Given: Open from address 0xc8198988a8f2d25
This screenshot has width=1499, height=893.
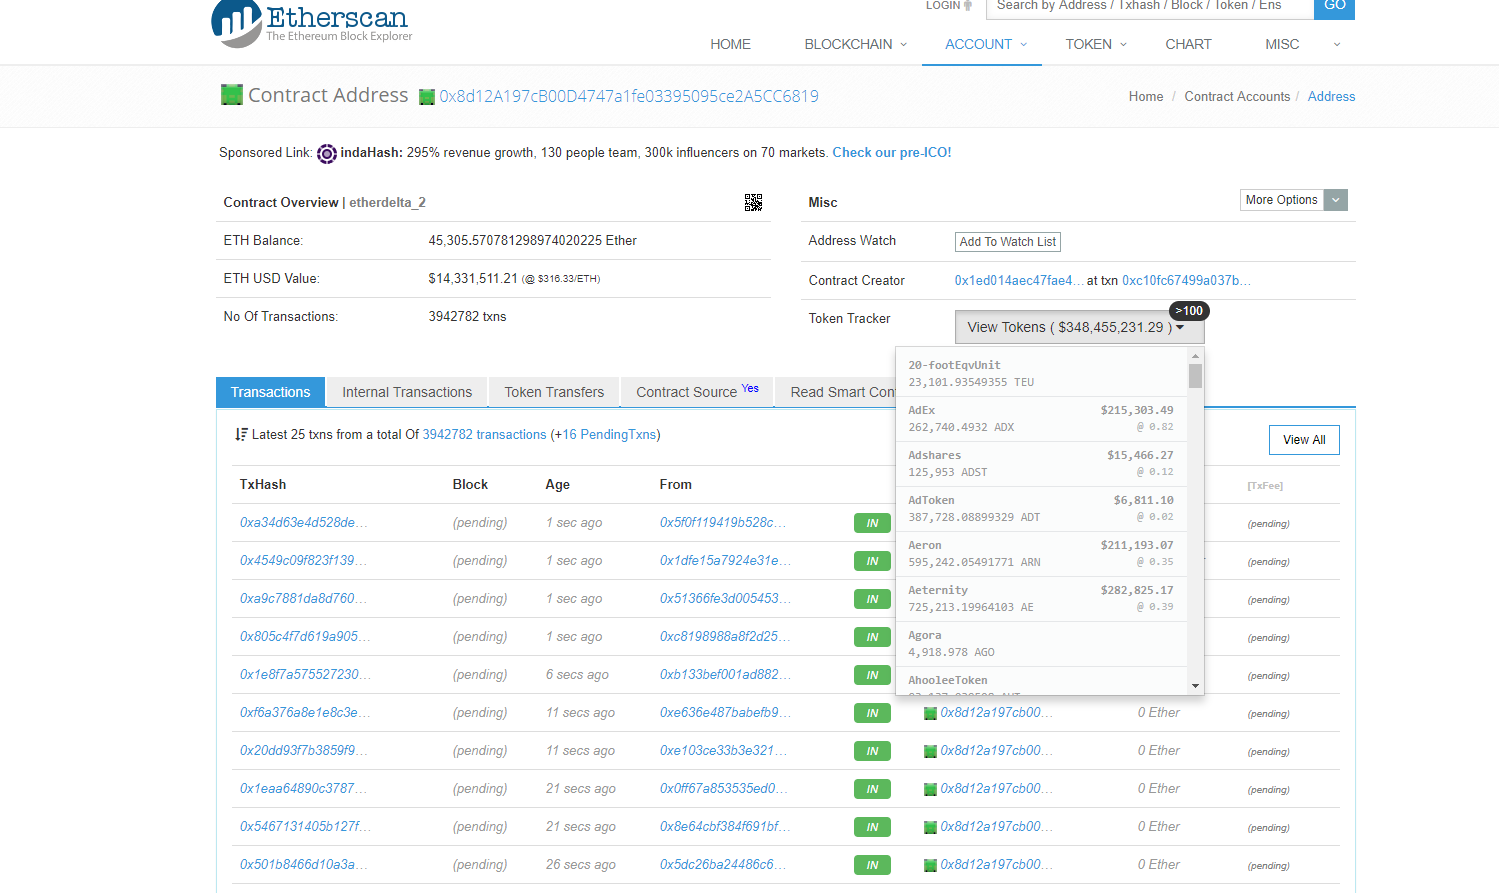Looking at the screenshot, I should click(725, 637).
